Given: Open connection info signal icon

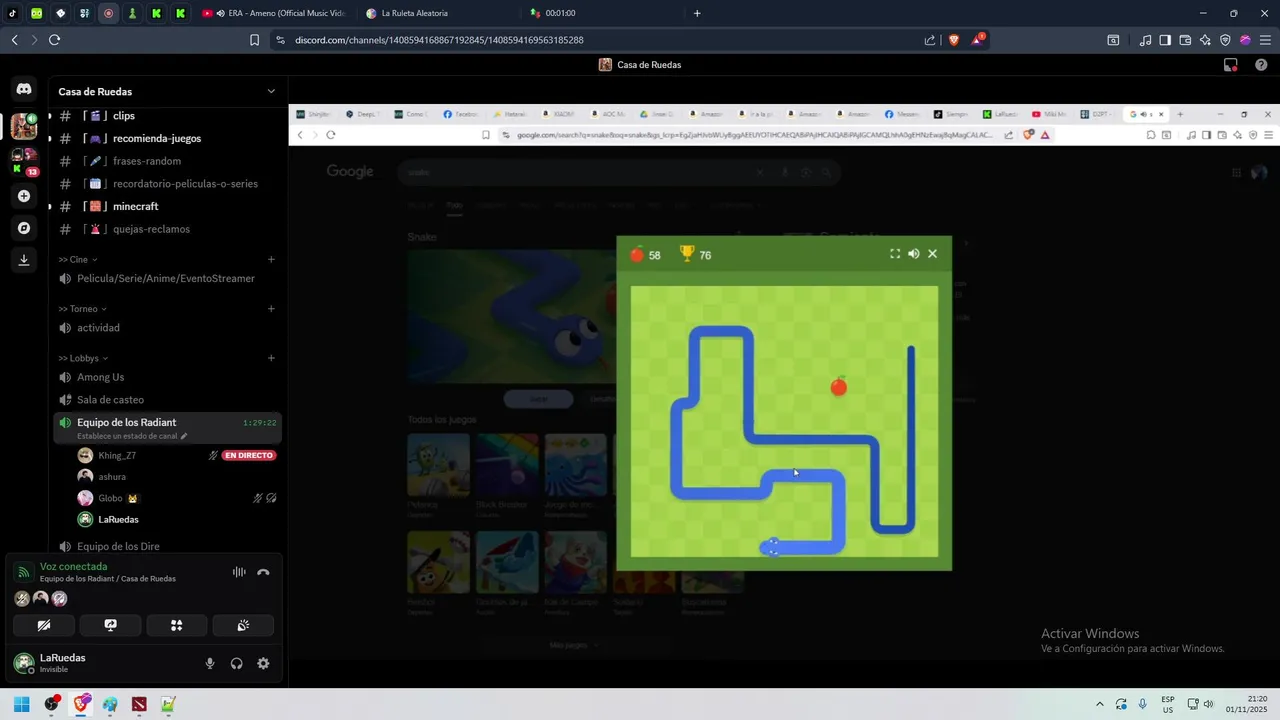Looking at the screenshot, I should [24, 572].
